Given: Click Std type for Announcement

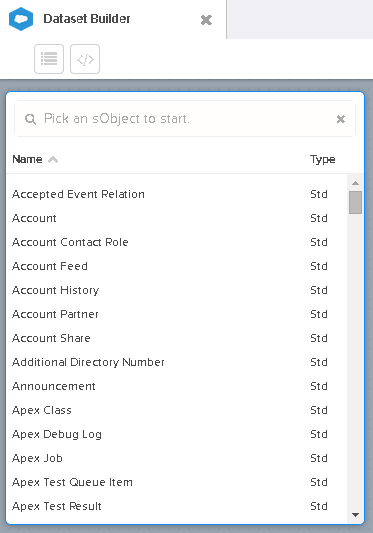Looking at the screenshot, I should click(x=319, y=386).
